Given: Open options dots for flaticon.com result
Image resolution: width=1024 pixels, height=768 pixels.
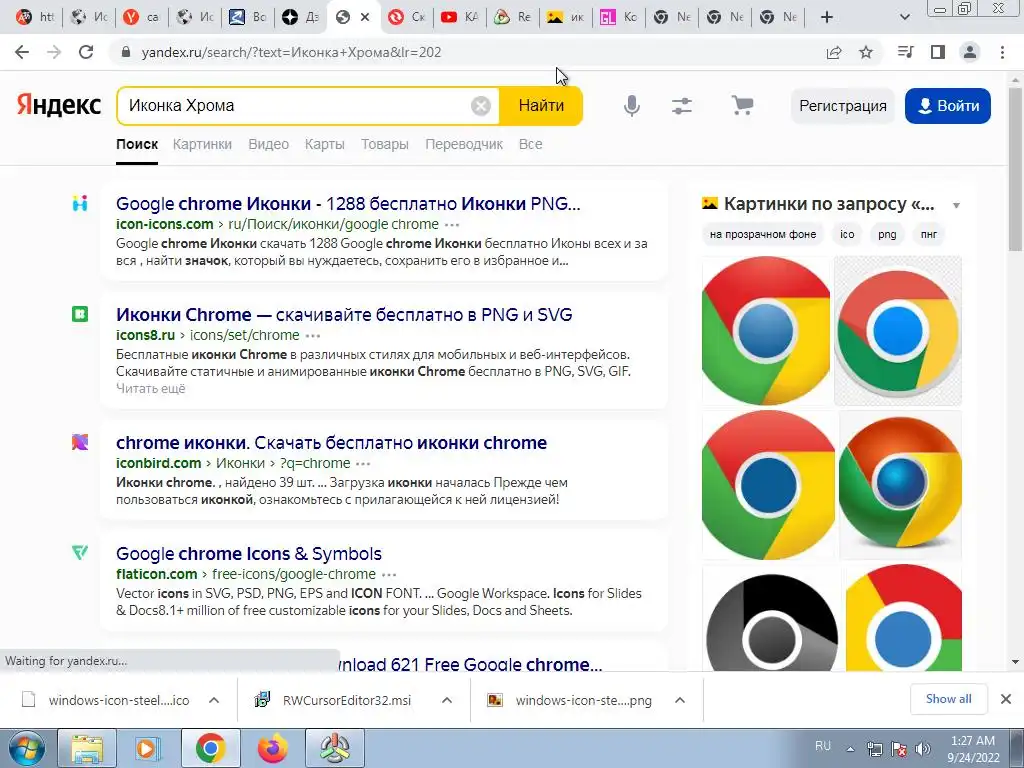Looking at the screenshot, I should coord(389,575).
